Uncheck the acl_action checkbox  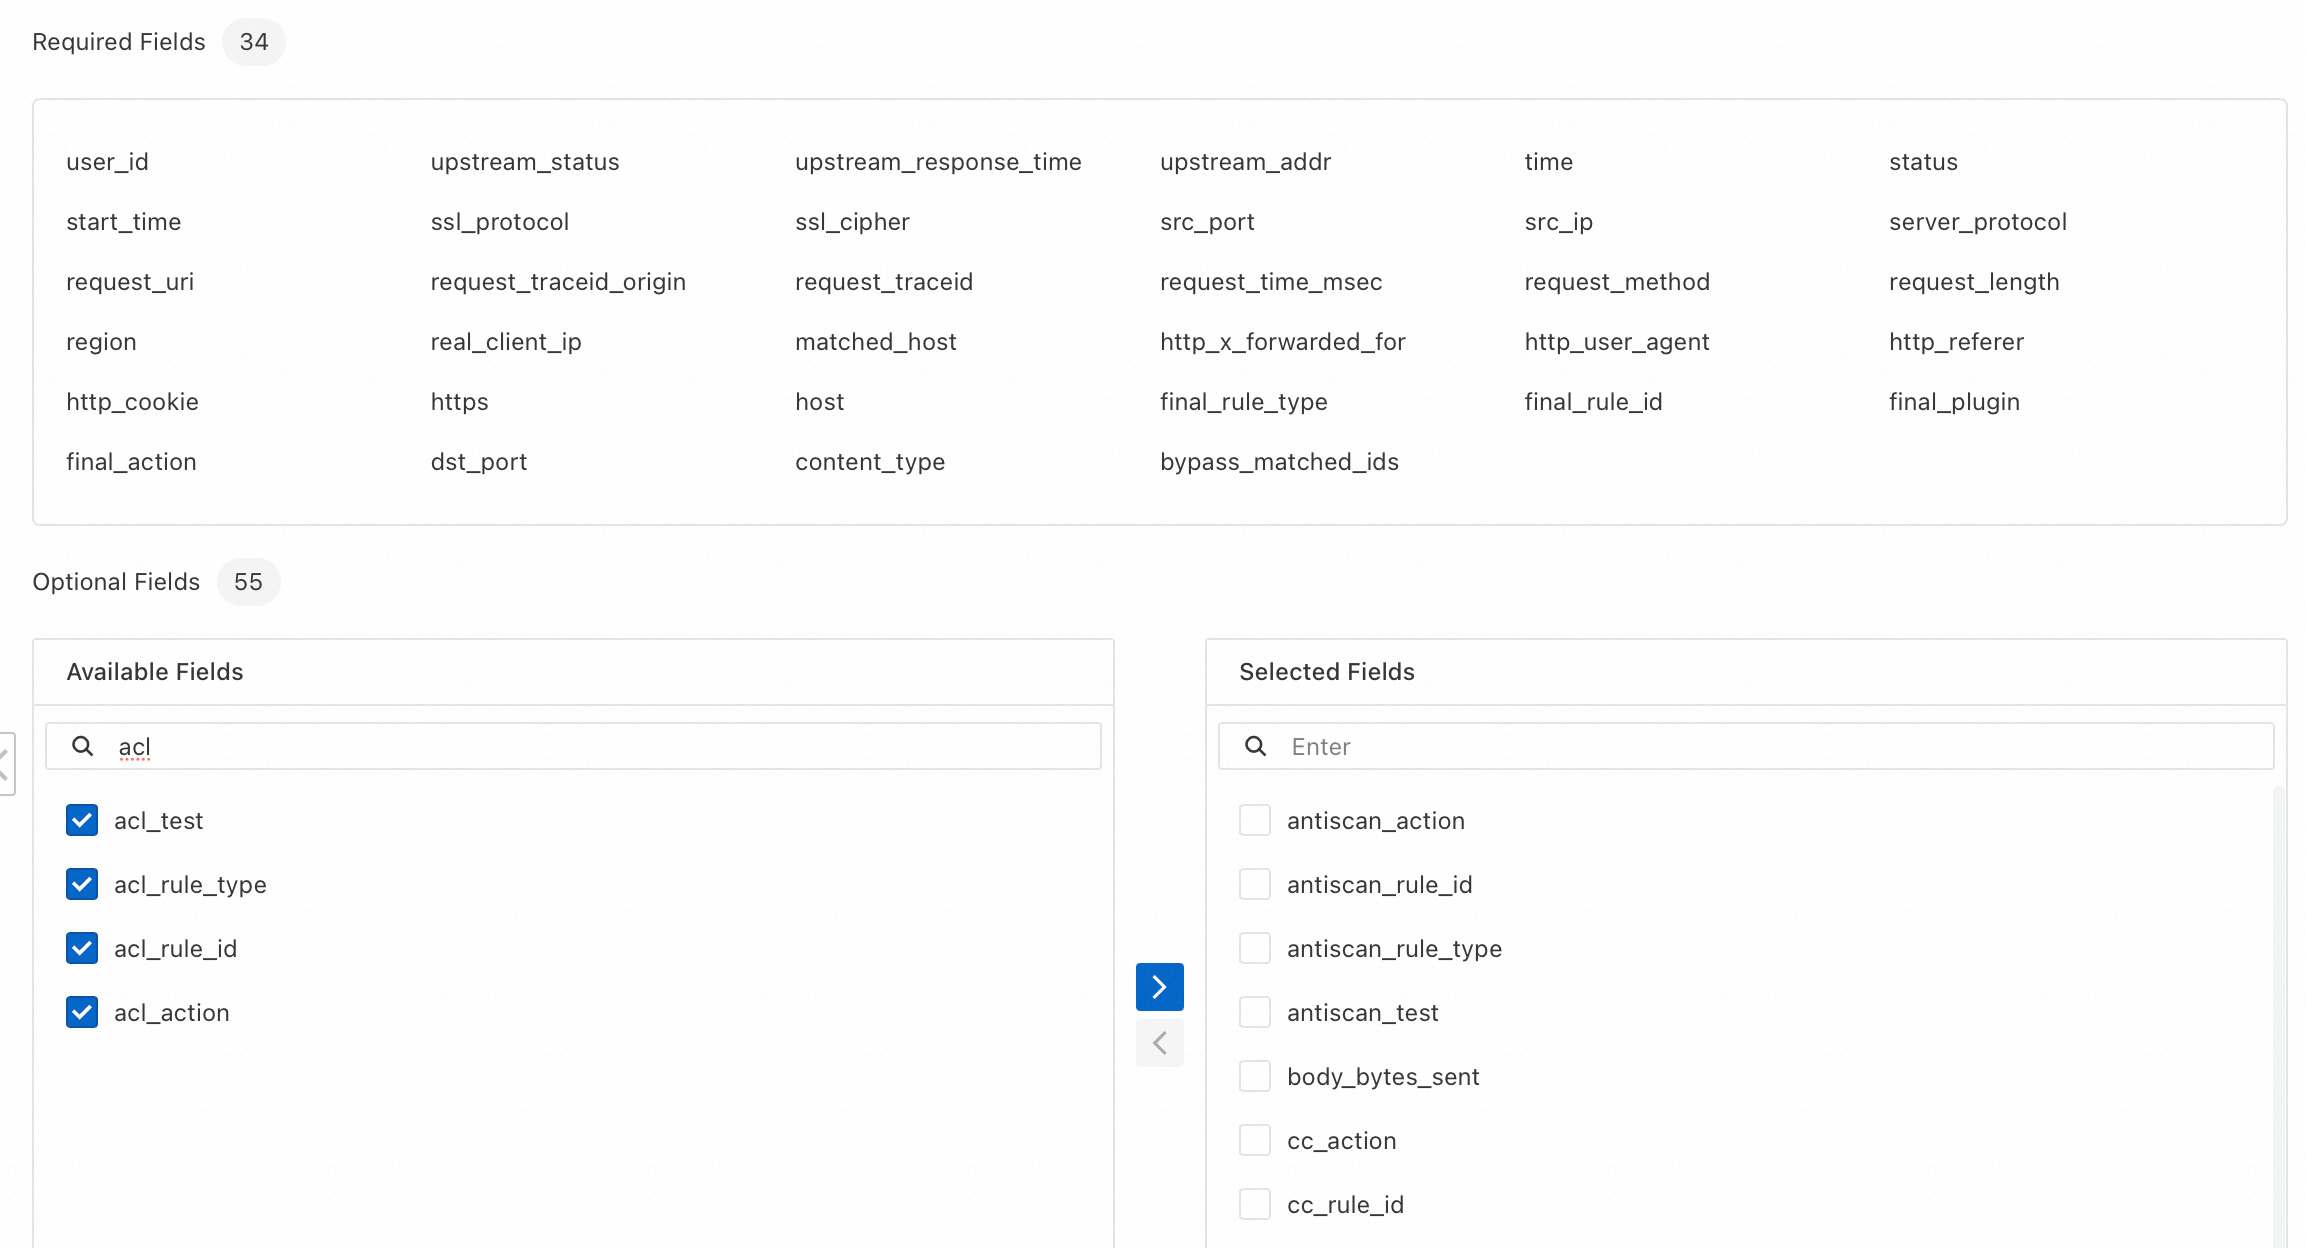(82, 1012)
